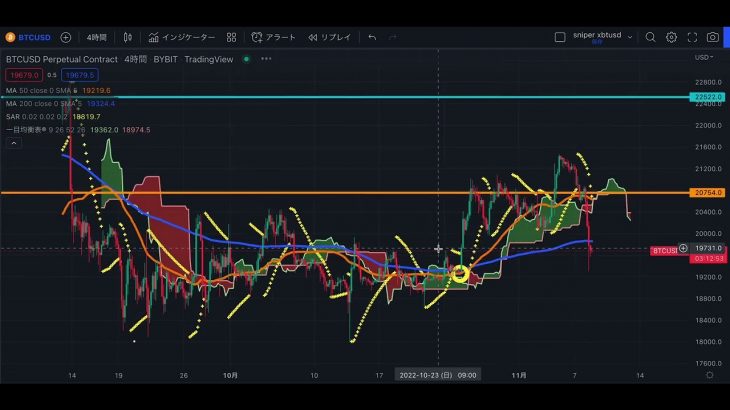
Task: Click the 11月 label on time axis
Action: coord(519,375)
